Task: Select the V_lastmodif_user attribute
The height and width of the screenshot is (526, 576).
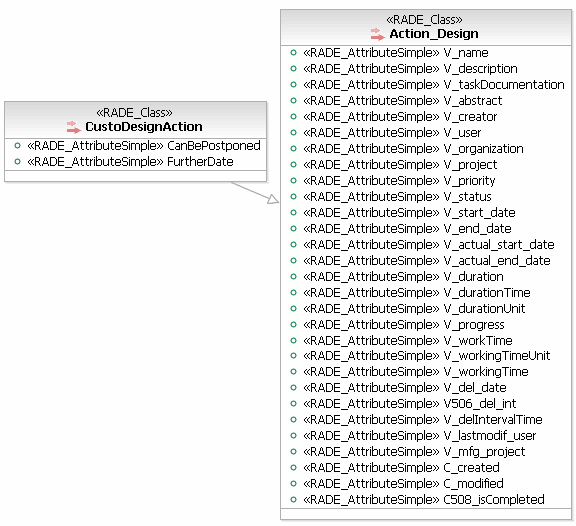Action: (x=419, y=436)
